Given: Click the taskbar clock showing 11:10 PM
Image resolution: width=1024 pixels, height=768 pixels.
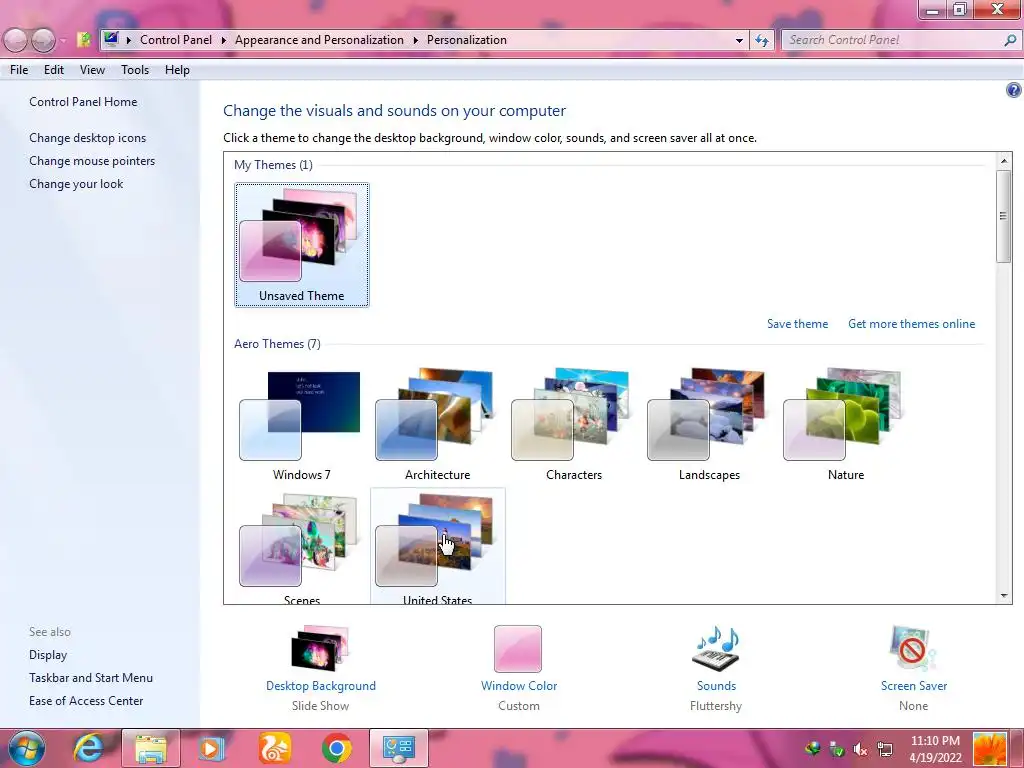Looking at the screenshot, I should click(935, 749).
